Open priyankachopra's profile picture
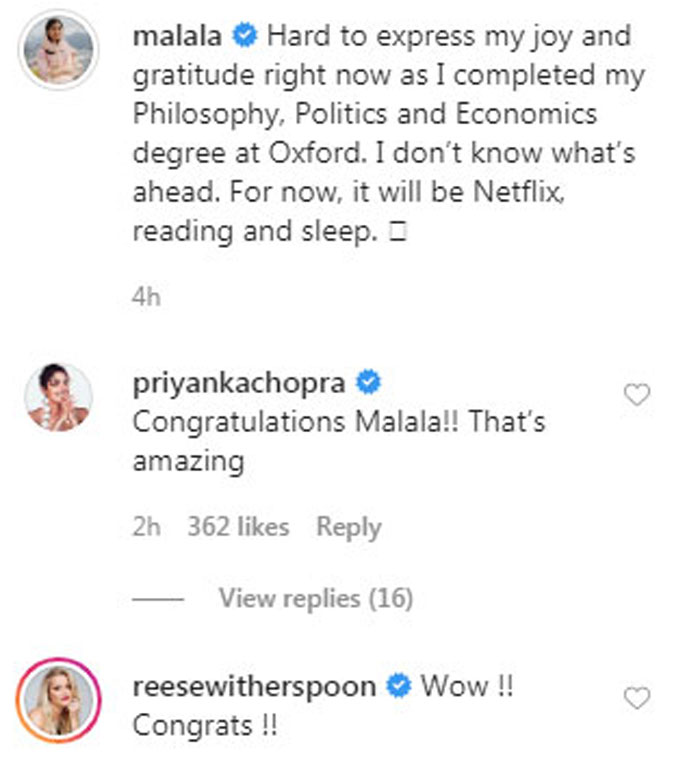Viewport: 700px width, 759px height. coord(58,397)
